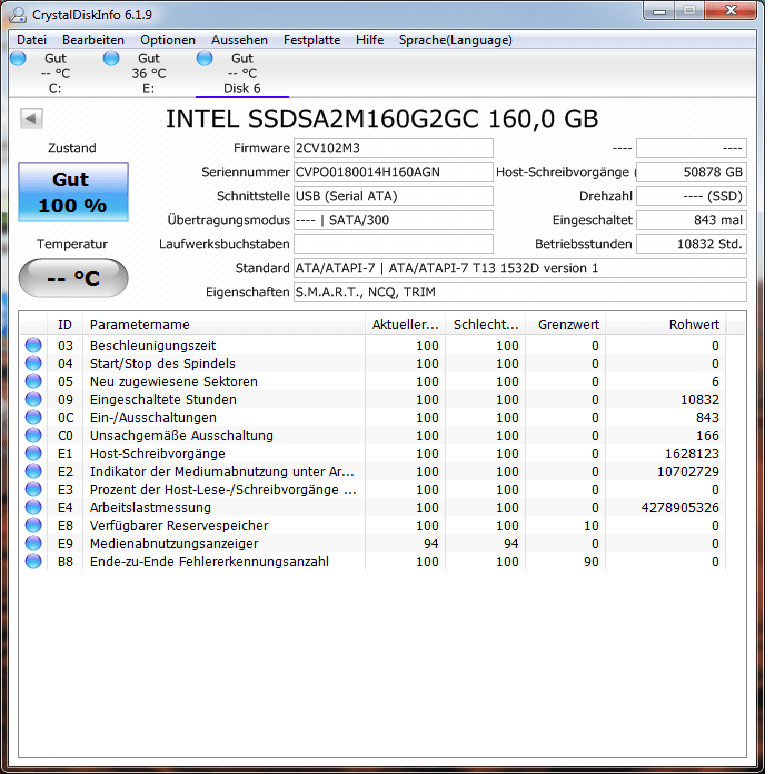This screenshot has width=768, height=774.
Task: Select the Disk 6 drive label
Action: point(242,88)
